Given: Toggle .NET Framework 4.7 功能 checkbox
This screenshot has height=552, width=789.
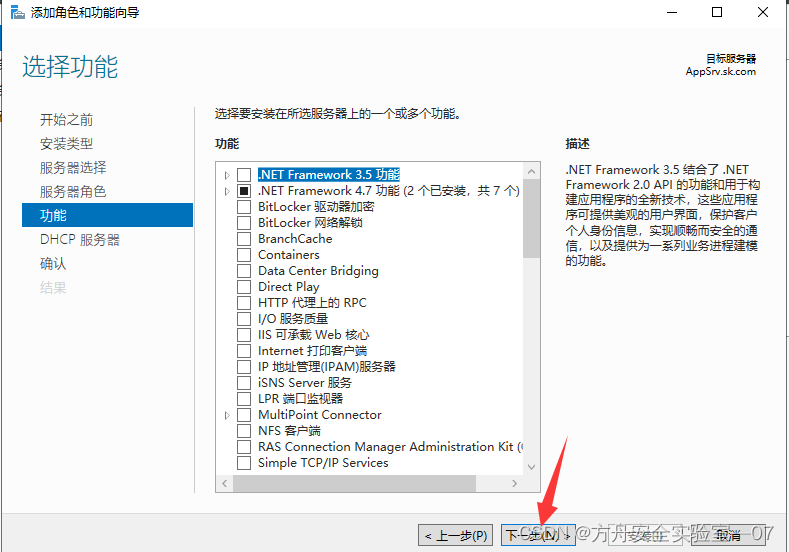Looking at the screenshot, I should point(244,191).
